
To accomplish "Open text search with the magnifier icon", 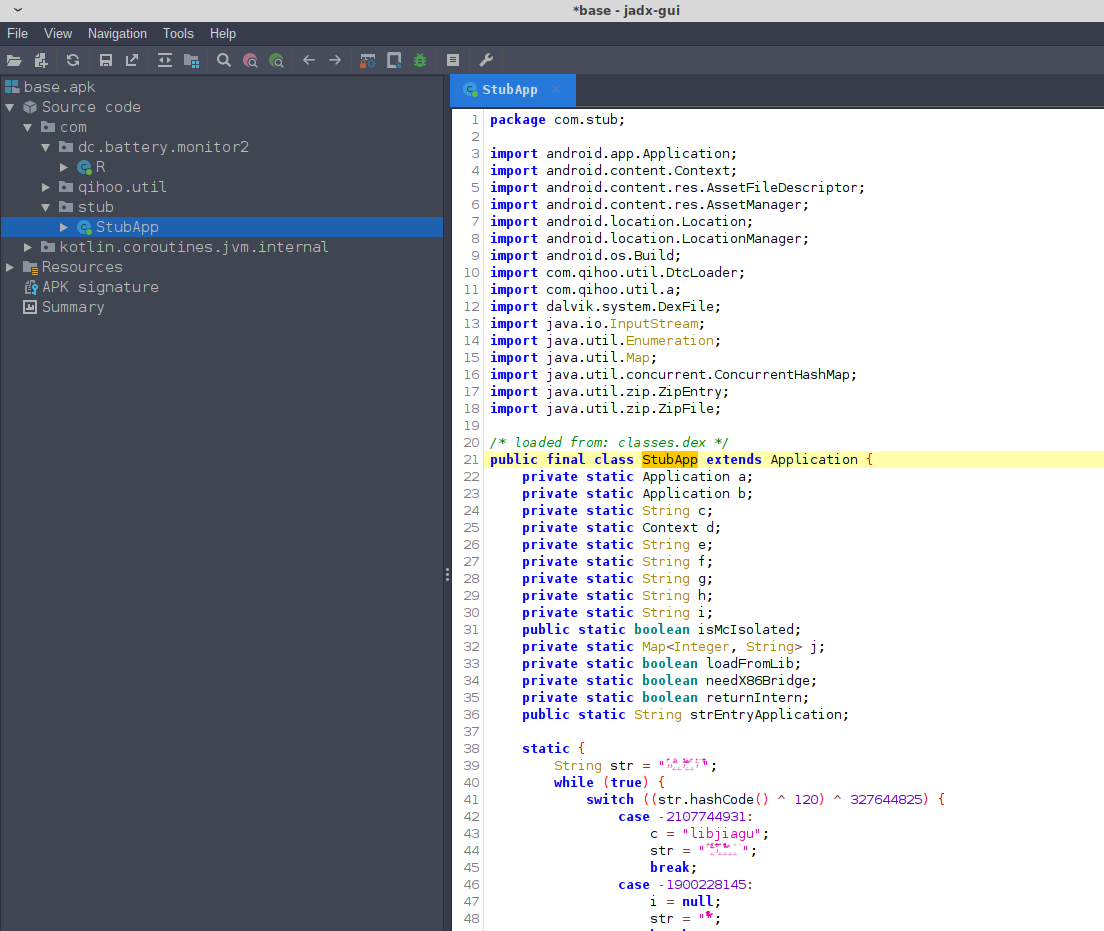I will 224,60.
